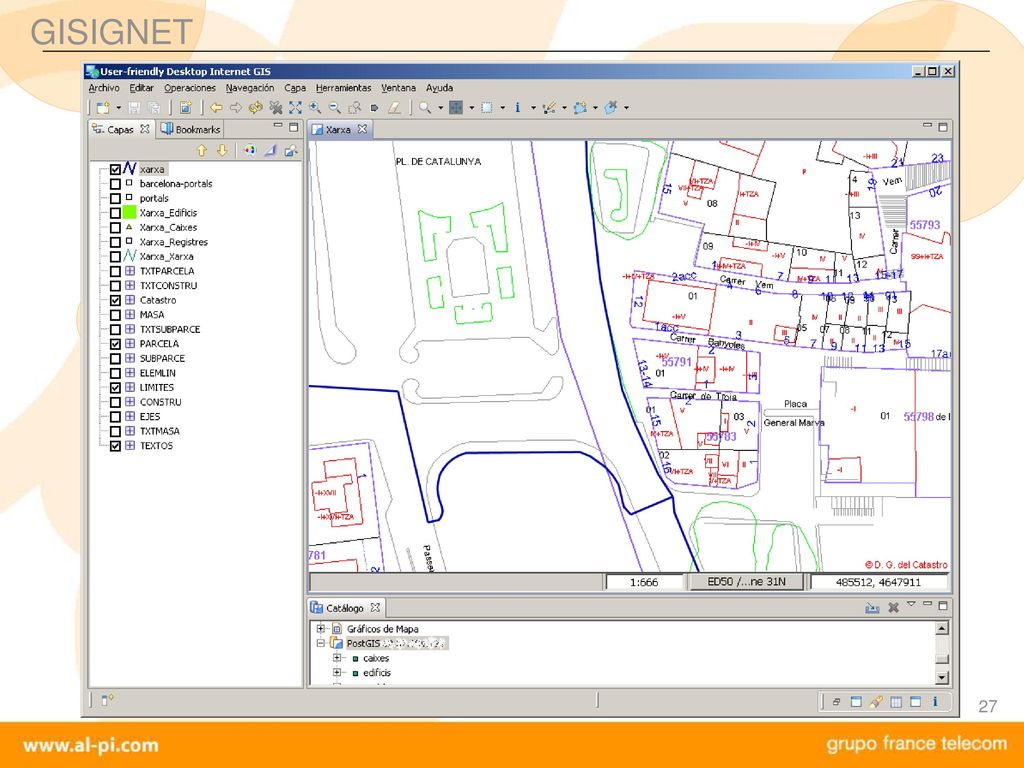Expand the caixes catalog entry
The image size is (1024, 768).
point(337,658)
